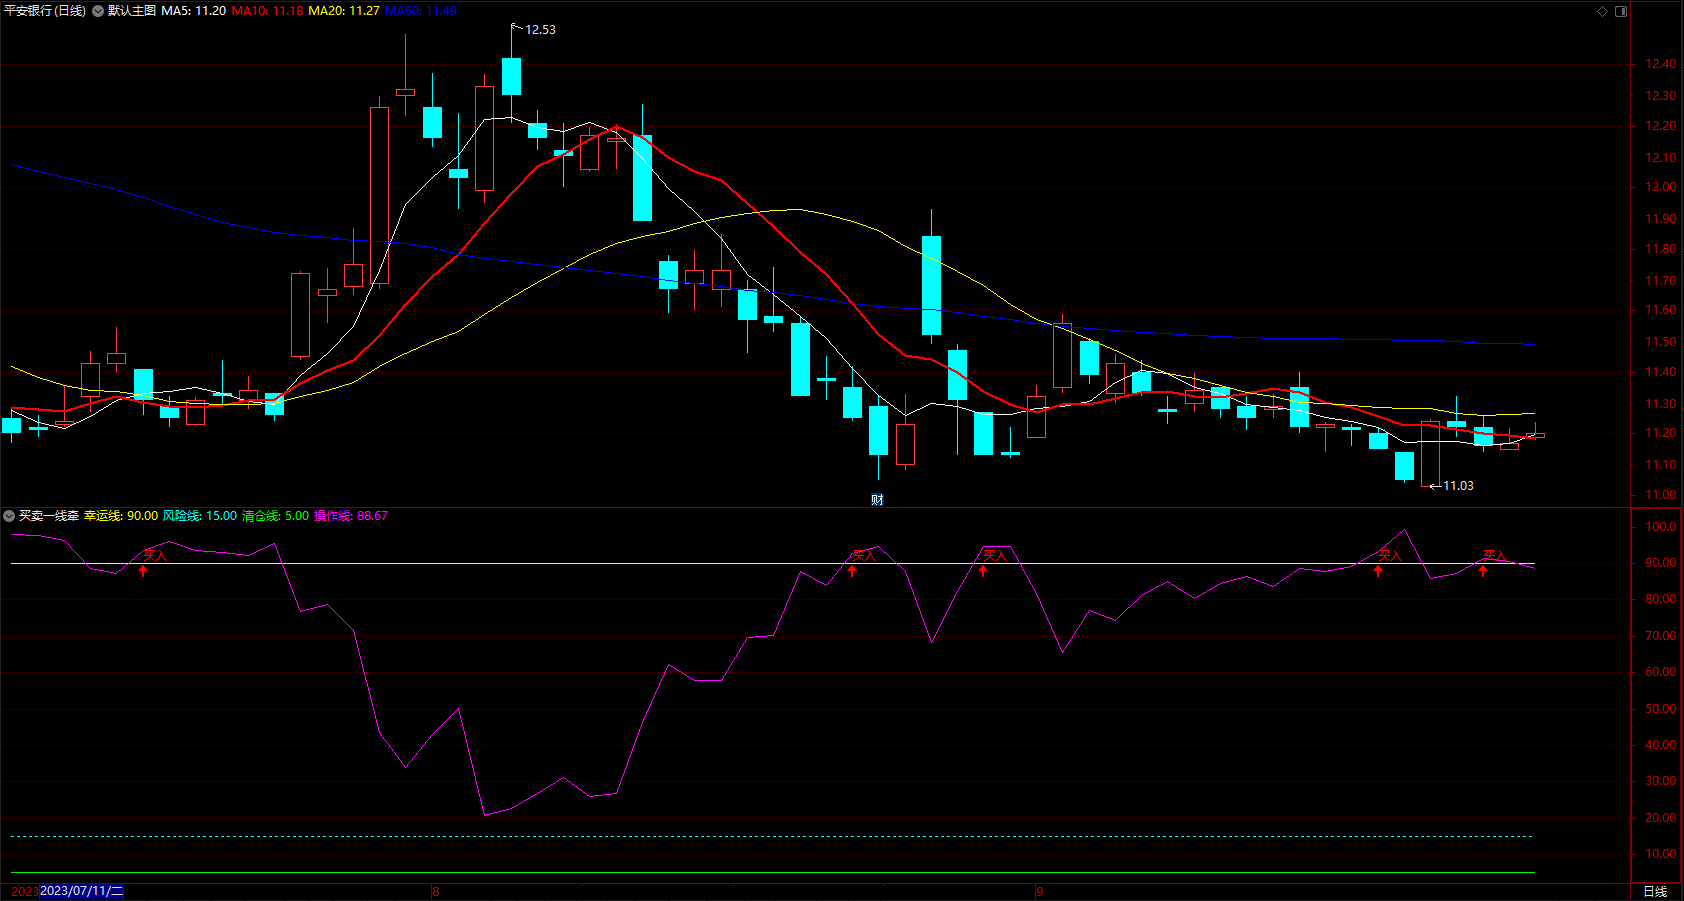Click the 11.50 price axis label

1661,342
